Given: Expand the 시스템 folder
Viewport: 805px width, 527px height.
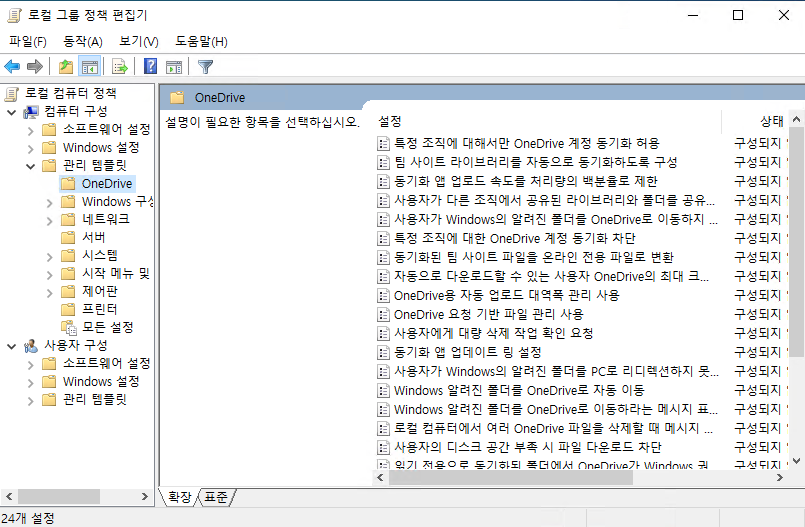Looking at the screenshot, I should (49, 257).
